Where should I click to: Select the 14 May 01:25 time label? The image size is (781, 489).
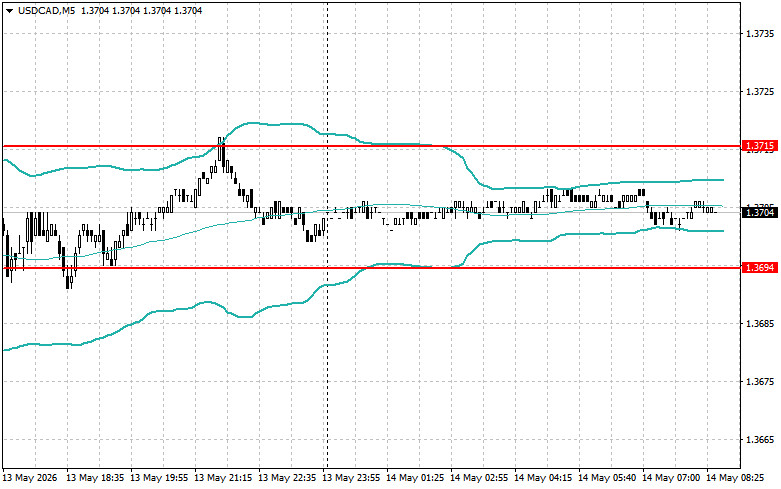click(415, 478)
